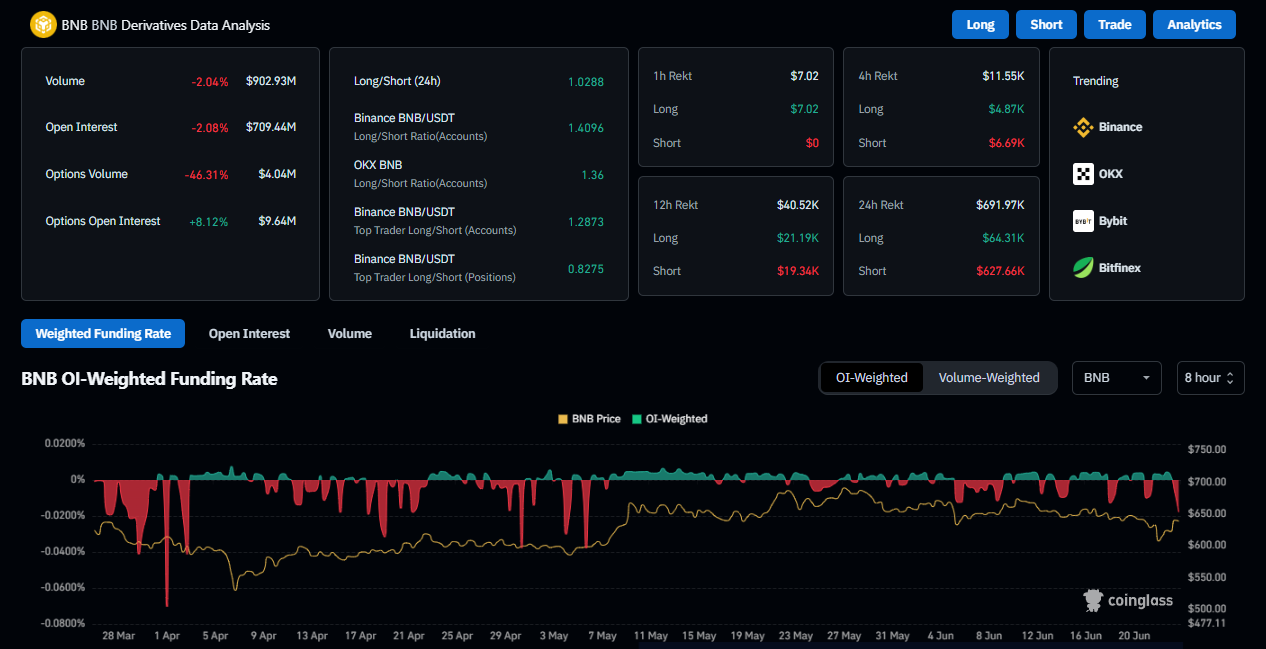Screen dimensions: 1266x649
Task: Click the BNB coin logo icon
Action: pyautogui.click(x=43, y=25)
